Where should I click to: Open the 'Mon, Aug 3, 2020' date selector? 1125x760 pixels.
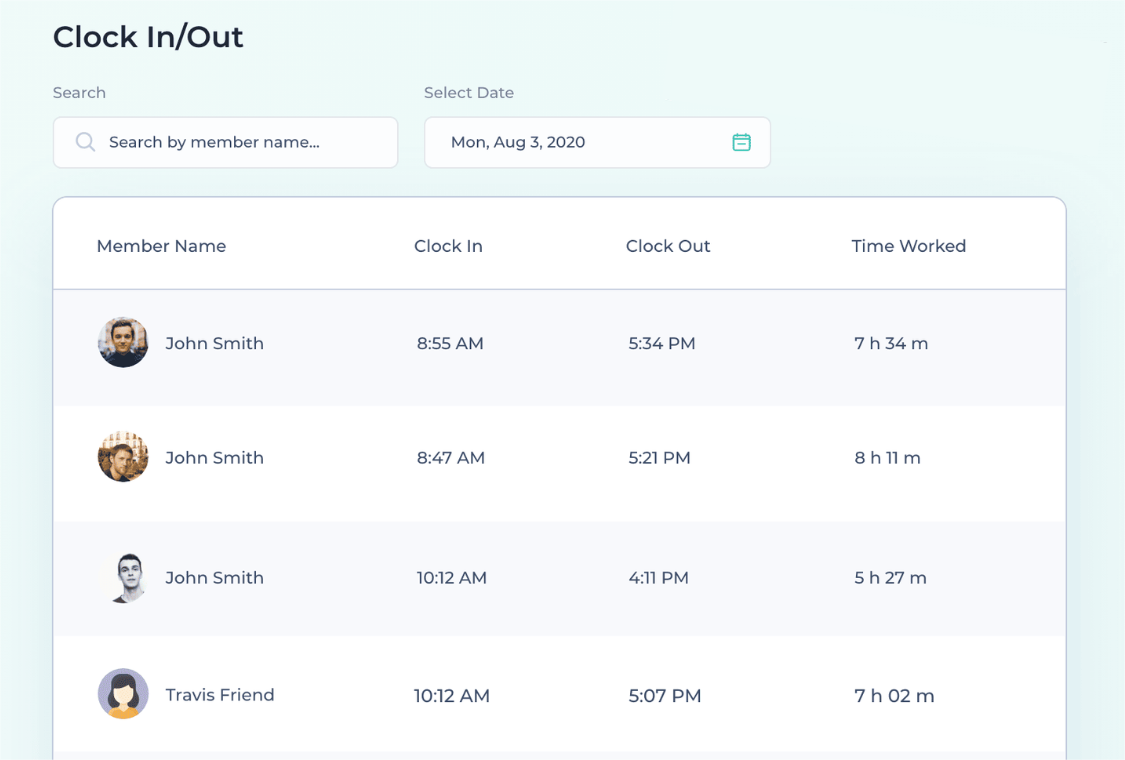(x=580, y=142)
